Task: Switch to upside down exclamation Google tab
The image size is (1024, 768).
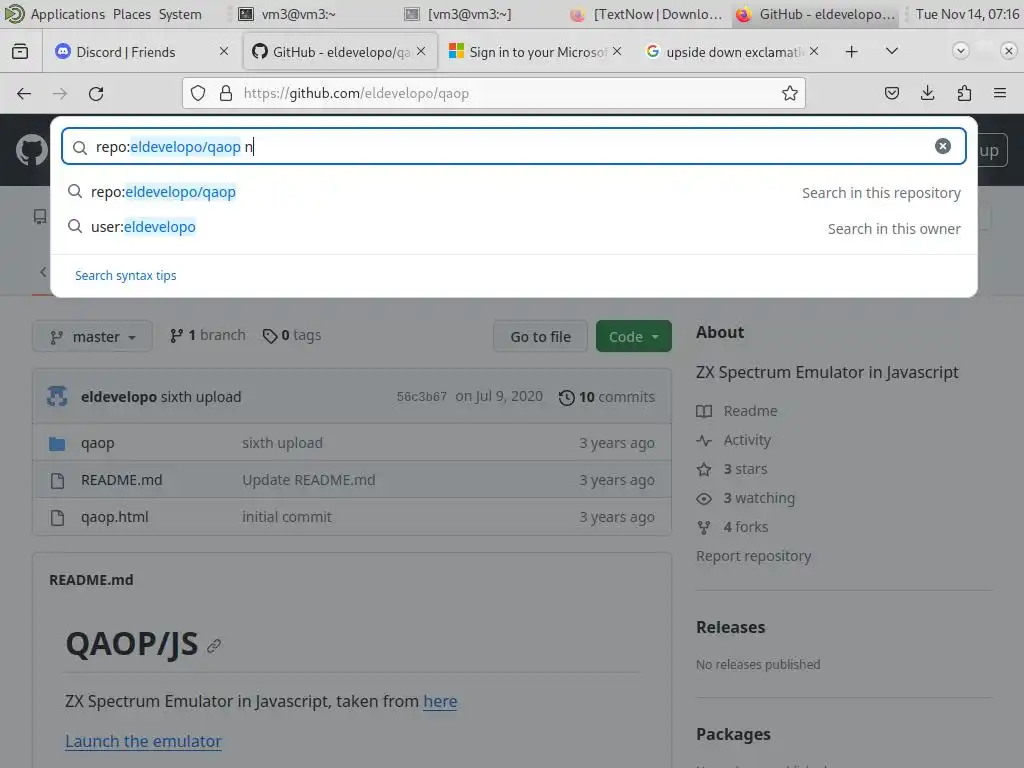Action: (x=731, y=52)
